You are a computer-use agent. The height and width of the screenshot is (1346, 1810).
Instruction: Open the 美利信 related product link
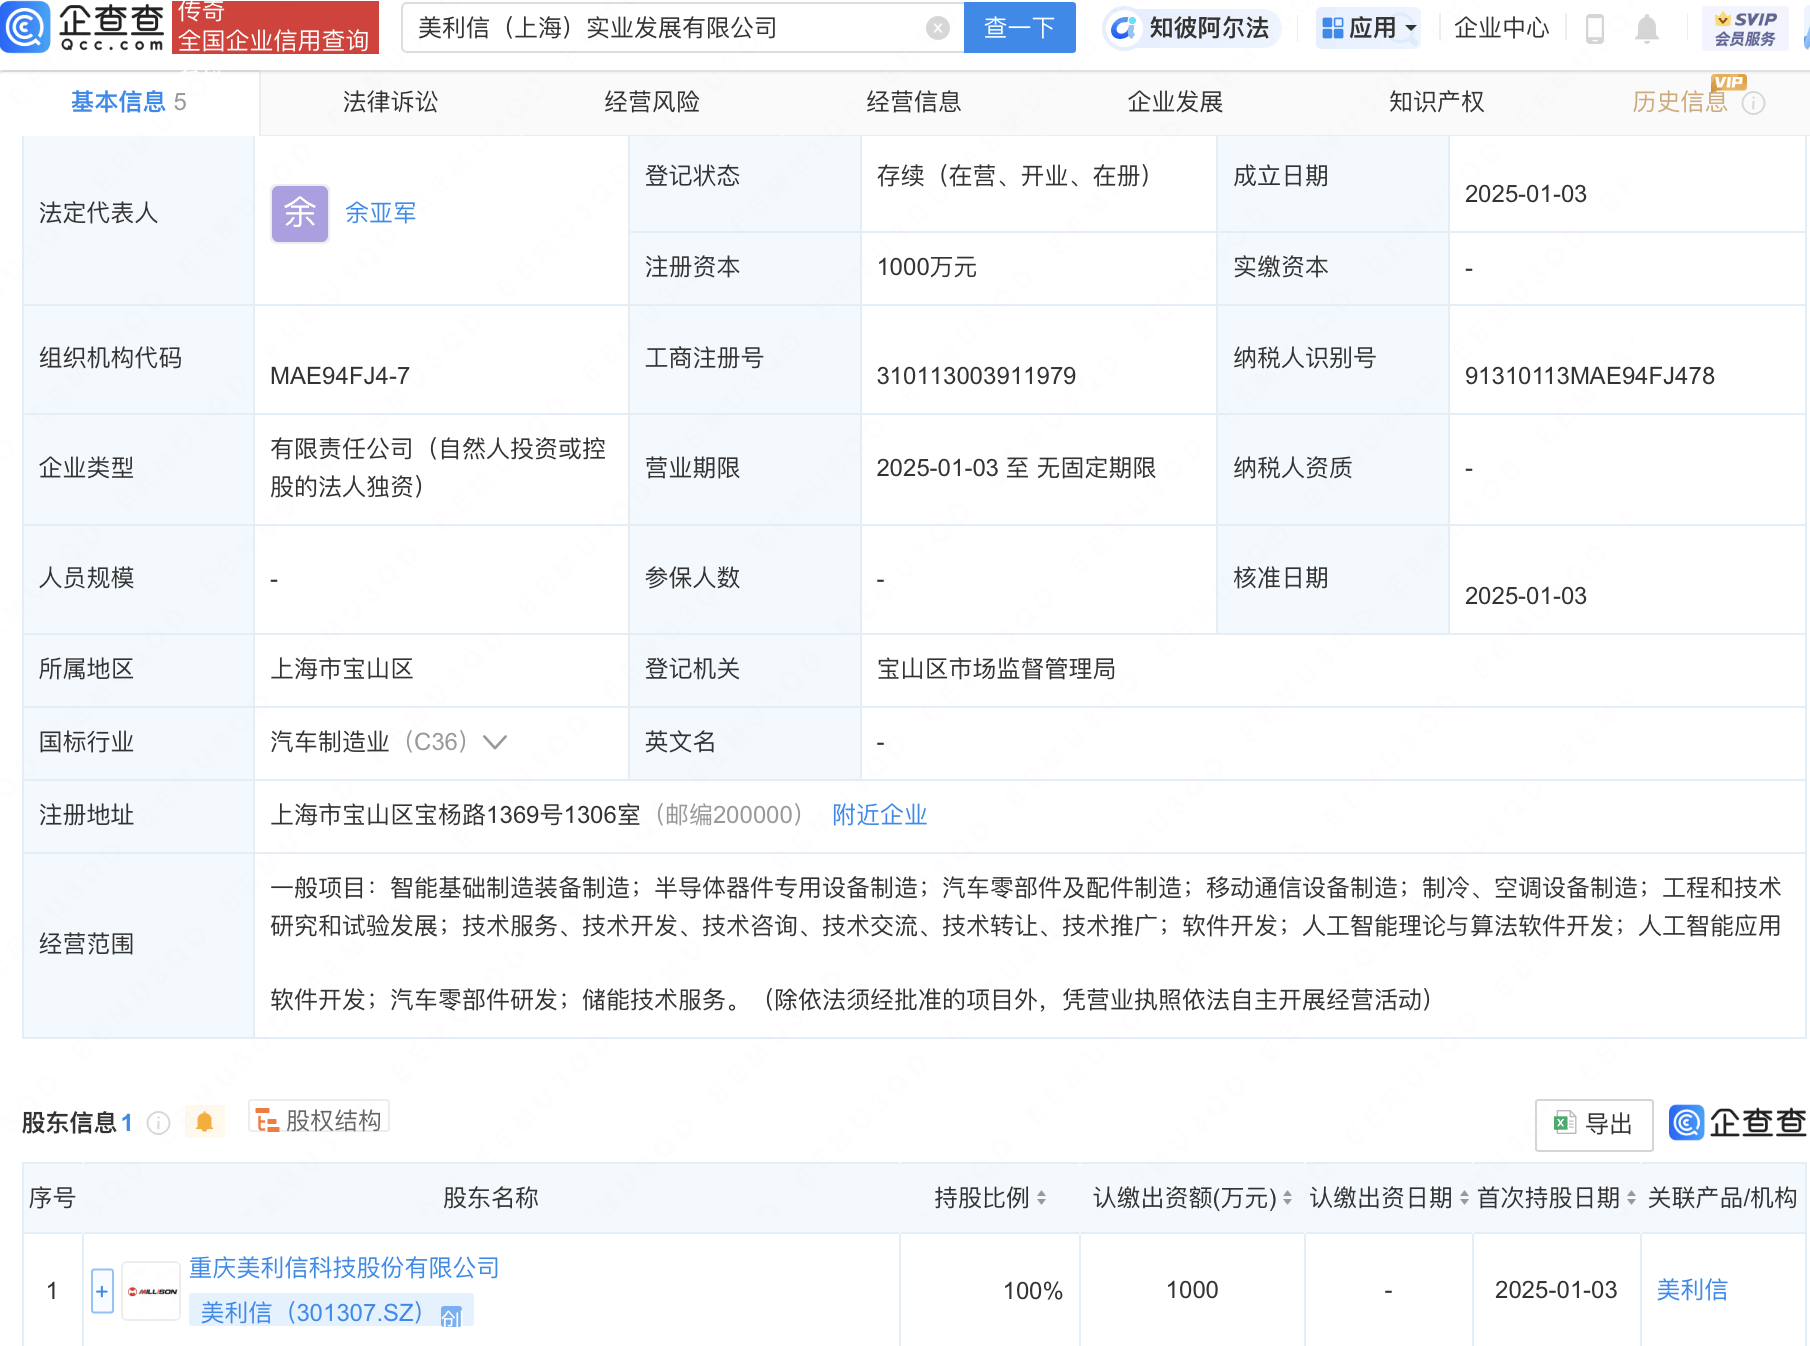(x=1692, y=1290)
